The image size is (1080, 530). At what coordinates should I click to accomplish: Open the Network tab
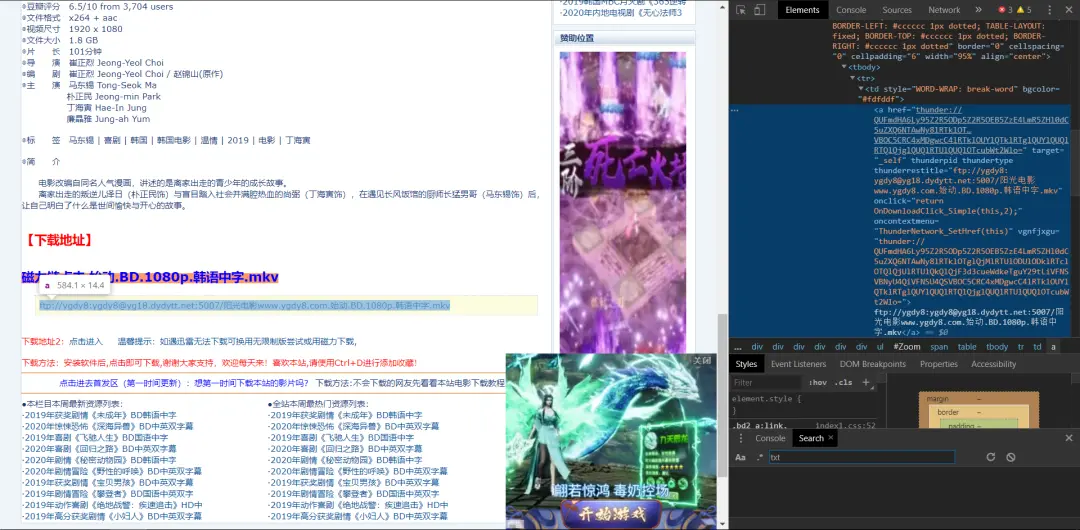pos(944,10)
